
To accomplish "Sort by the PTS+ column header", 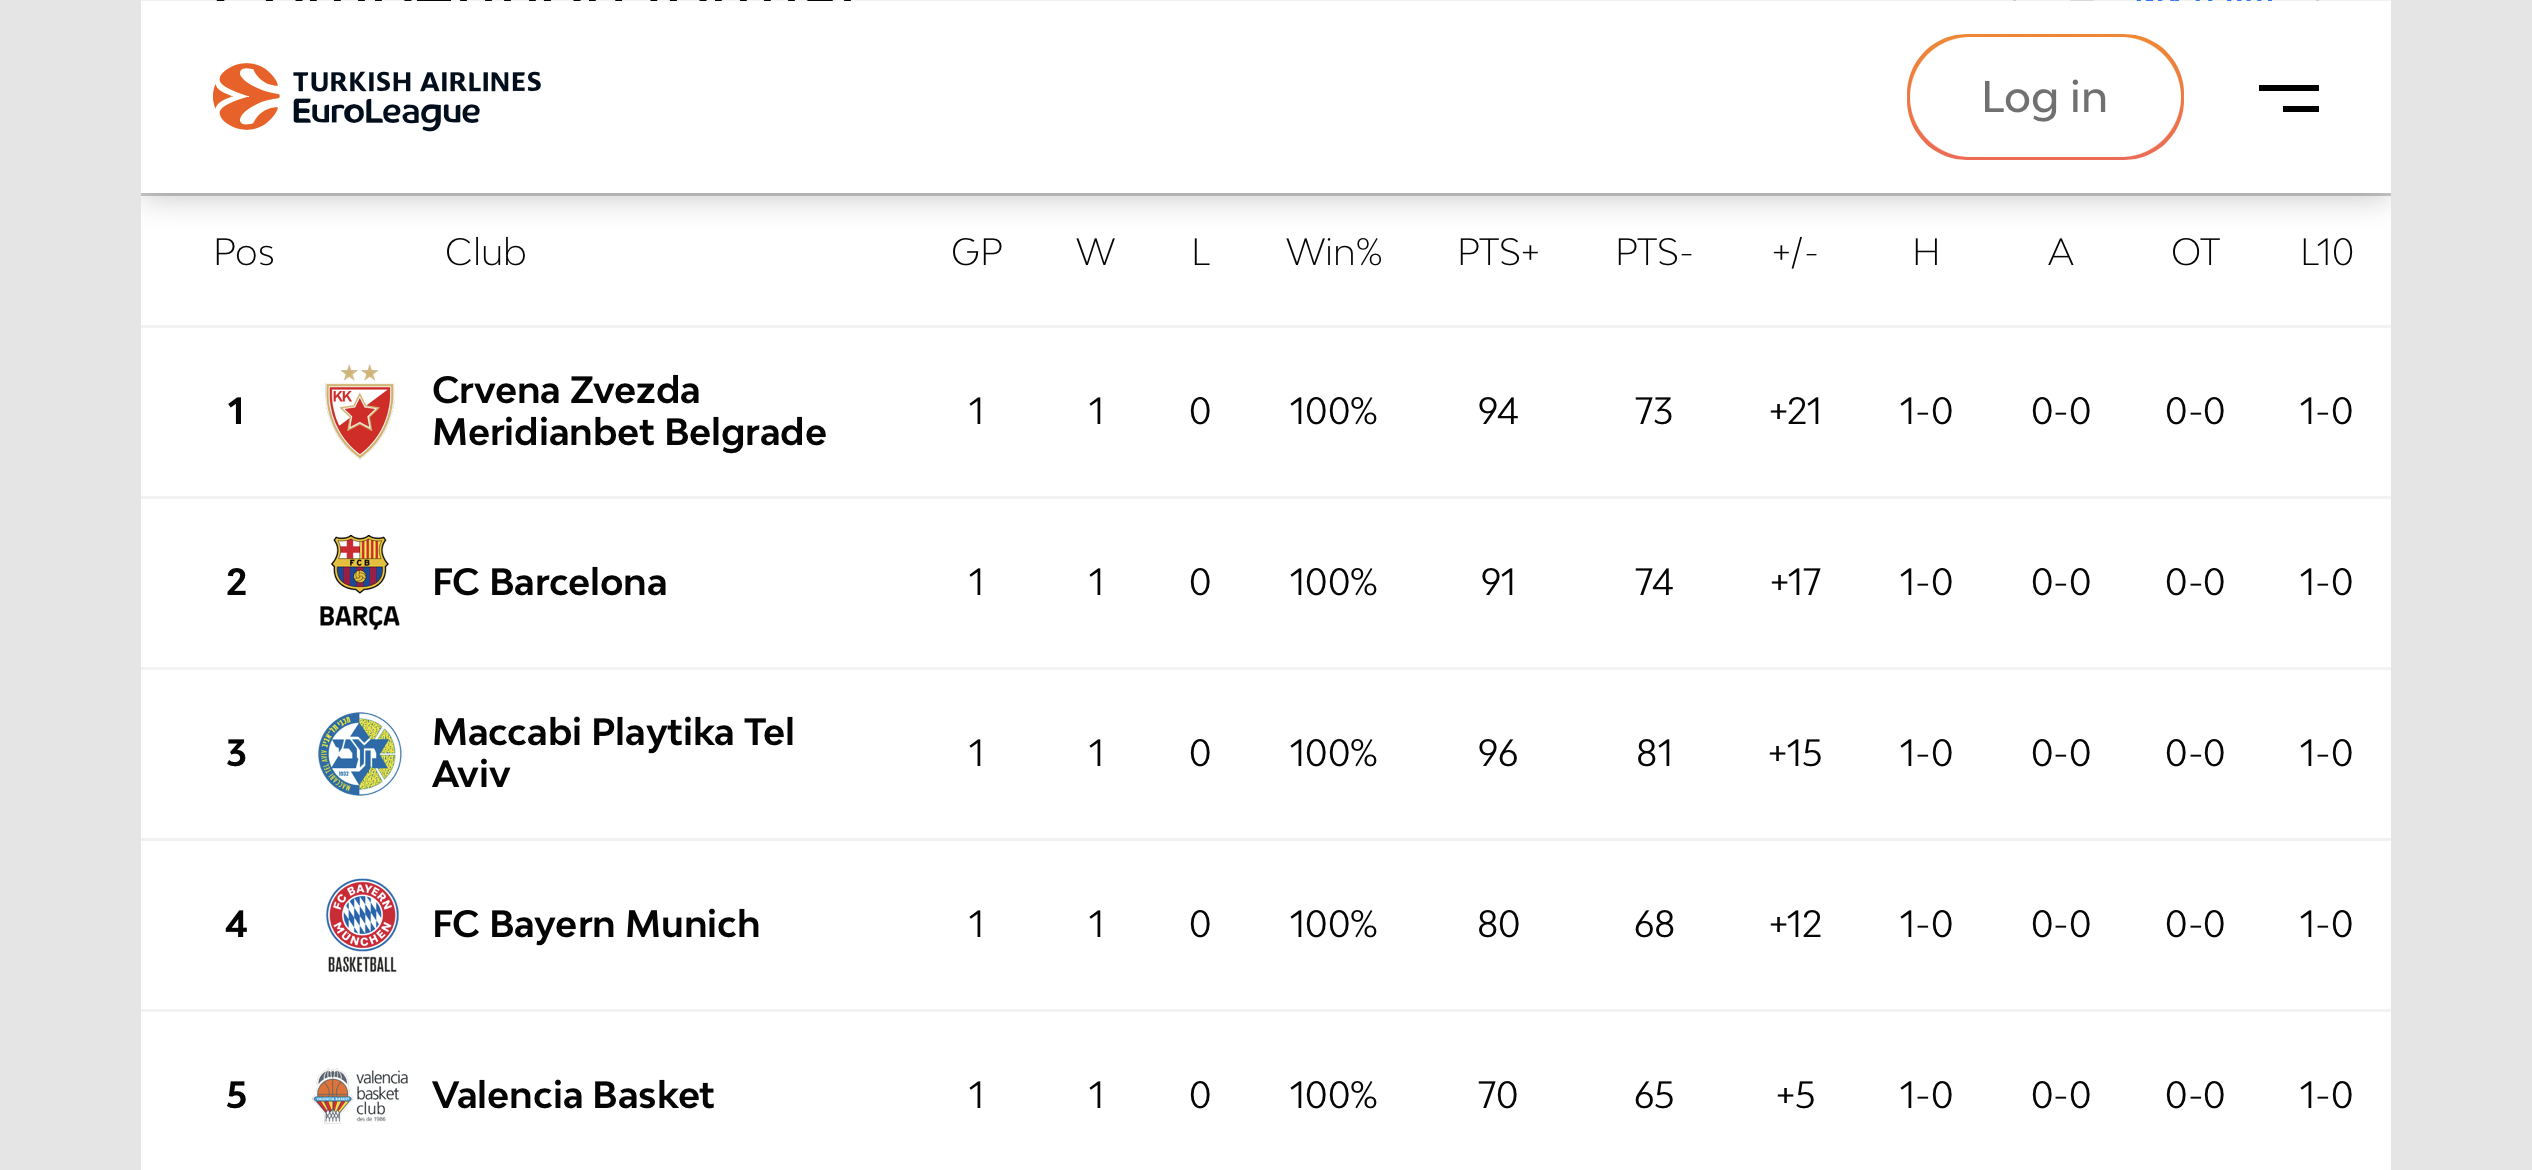I will point(1498,252).
